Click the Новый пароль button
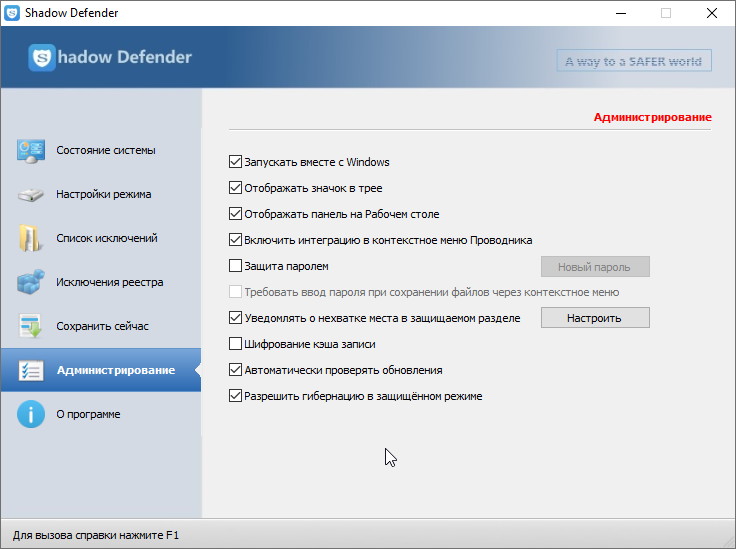This screenshot has height=549, width=736. click(595, 267)
